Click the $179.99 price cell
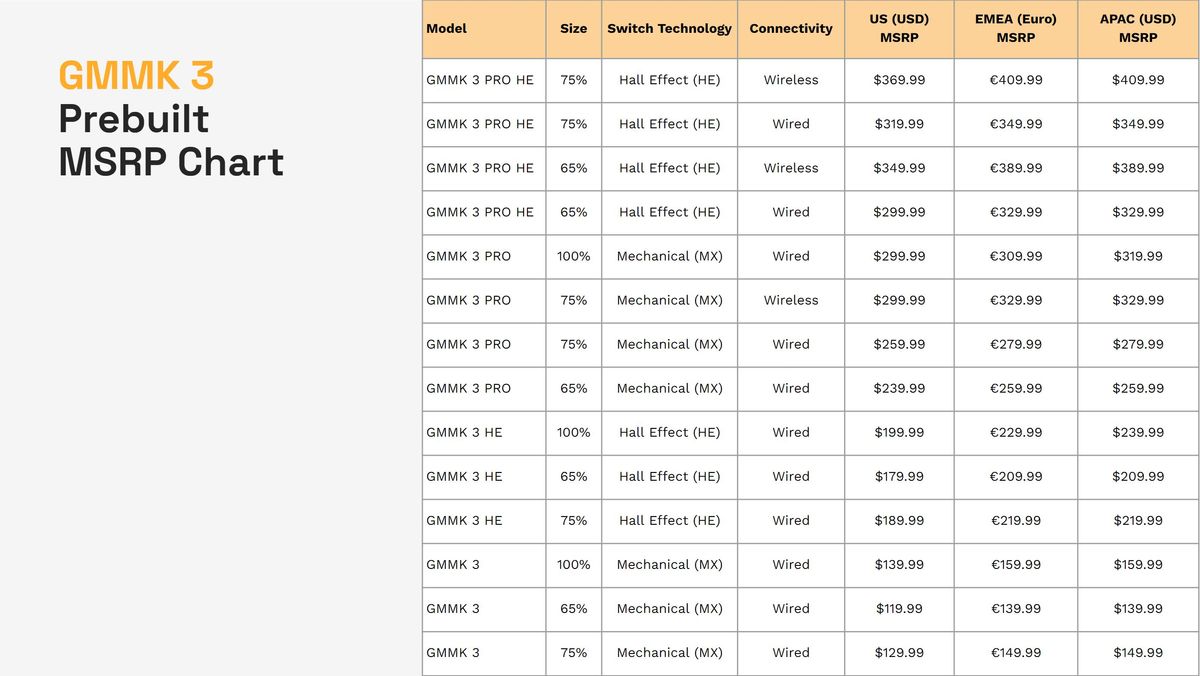1200x676 pixels. [x=898, y=476]
